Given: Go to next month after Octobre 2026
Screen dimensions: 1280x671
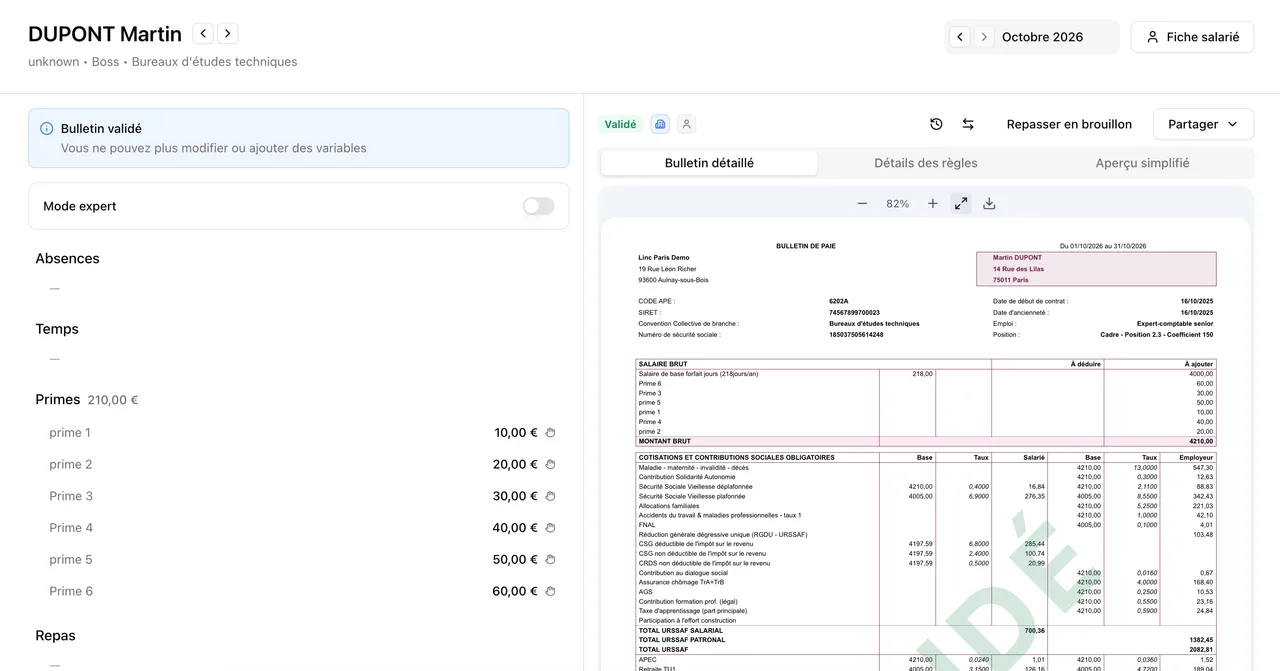Looking at the screenshot, I should tap(984, 37).
